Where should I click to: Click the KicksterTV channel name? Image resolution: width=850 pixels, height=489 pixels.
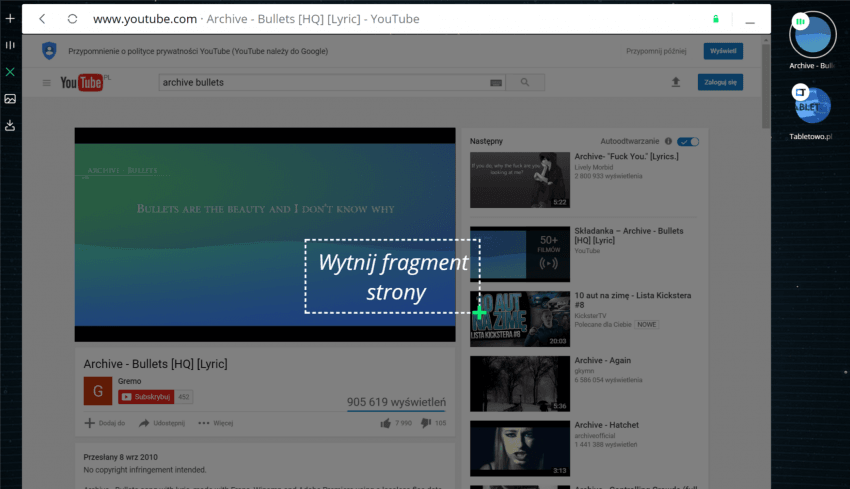(590, 316)
